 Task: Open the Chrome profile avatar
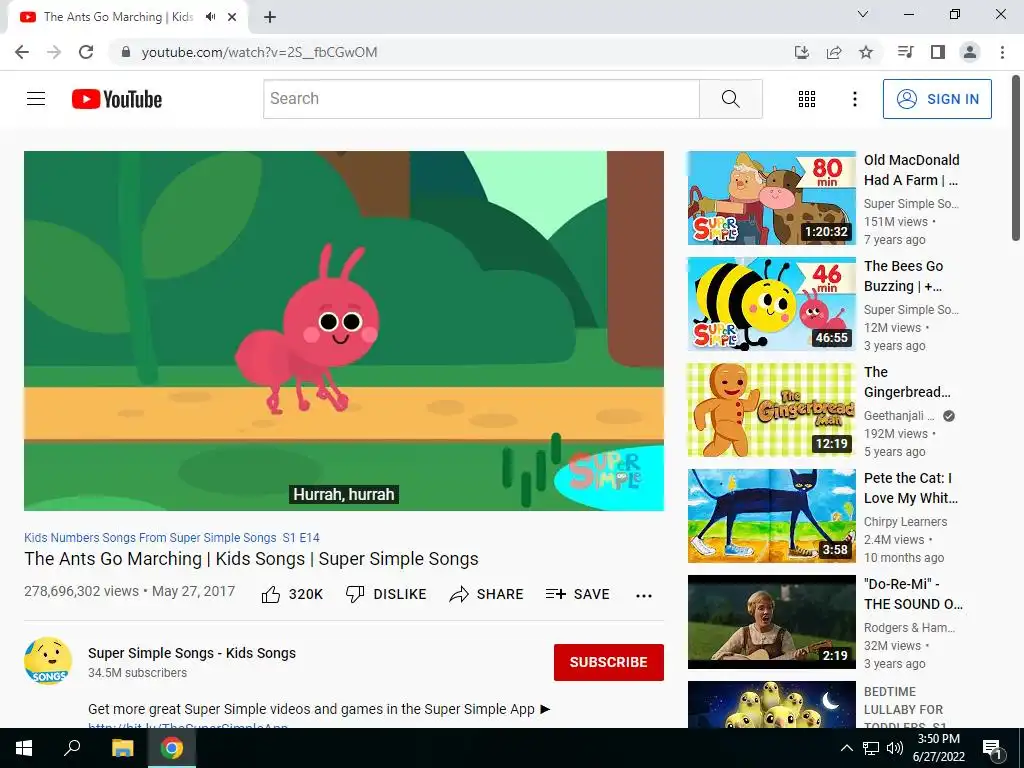point(970,52)
